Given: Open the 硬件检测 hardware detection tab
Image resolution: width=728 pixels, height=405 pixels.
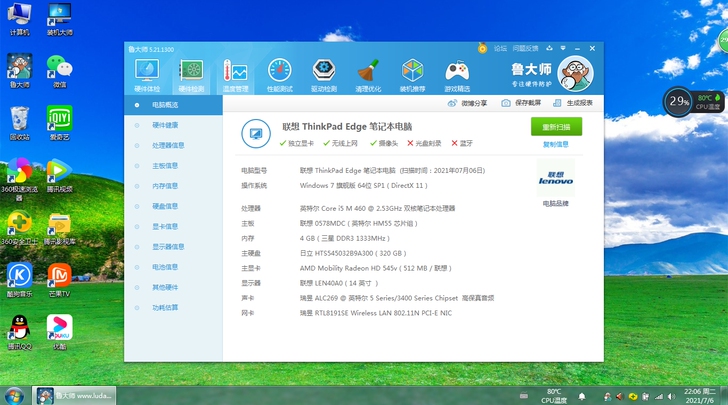Looking at the screenshot, I should 191,76.
